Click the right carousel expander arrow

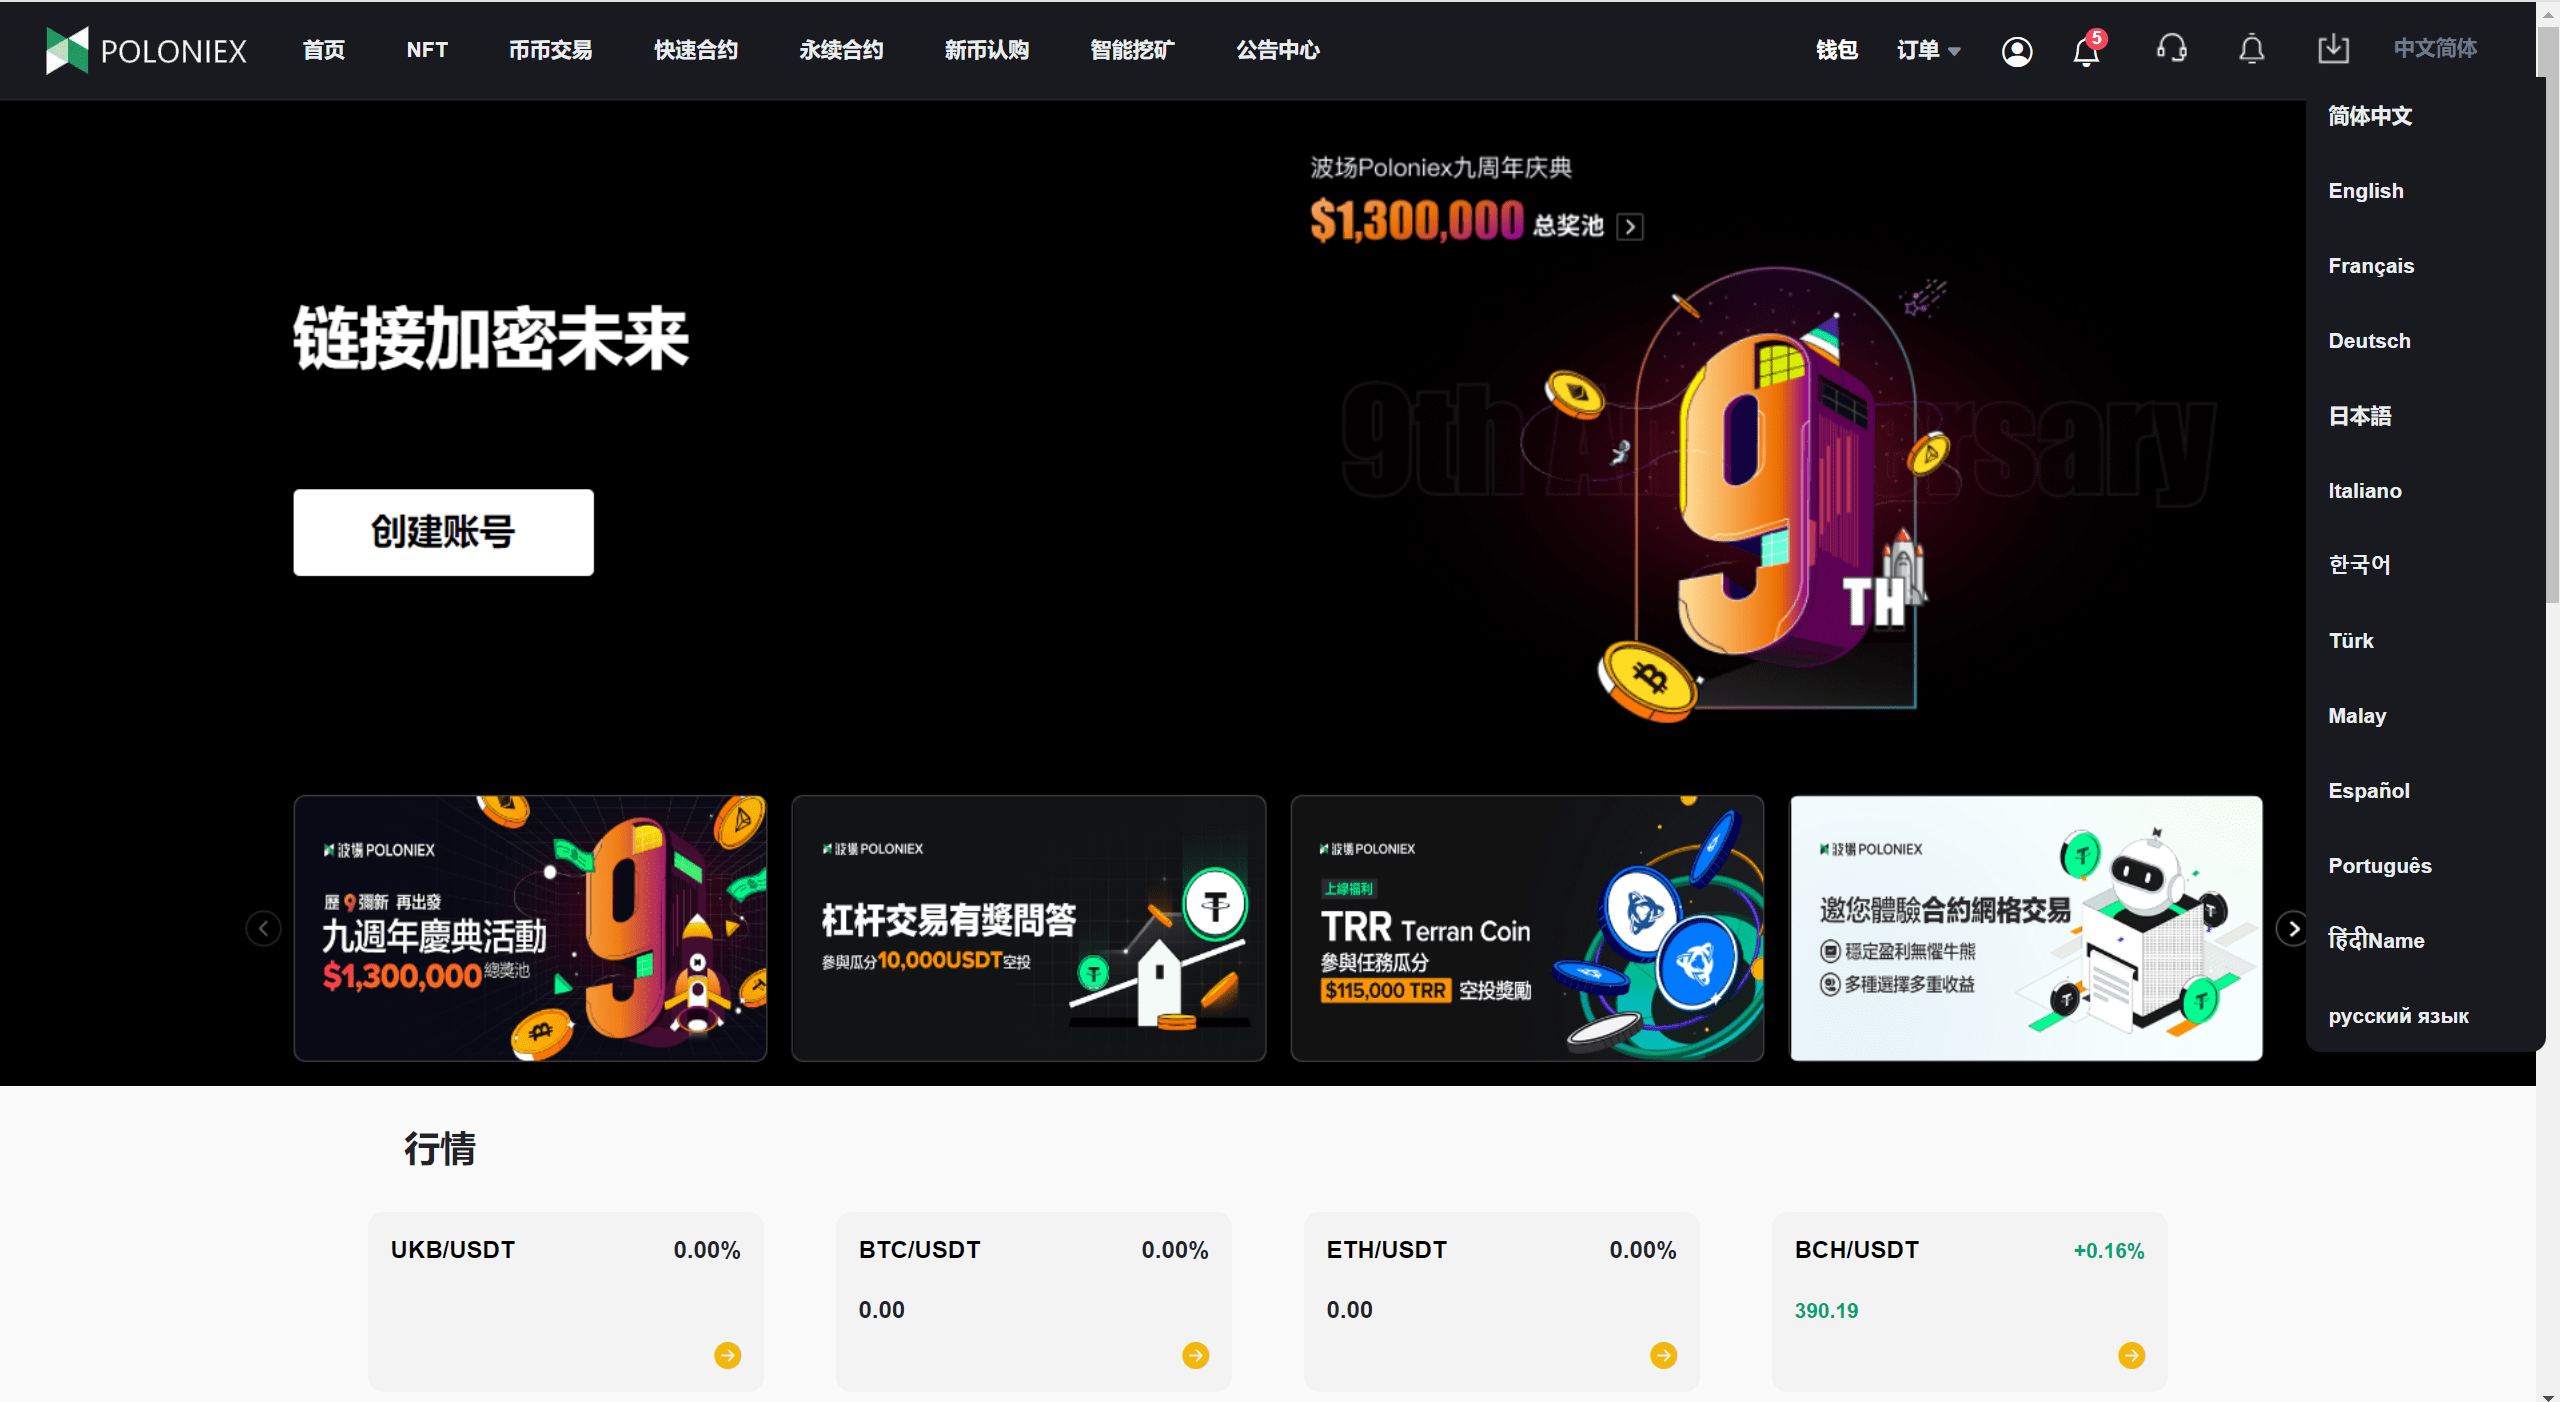coord(2292,927)
